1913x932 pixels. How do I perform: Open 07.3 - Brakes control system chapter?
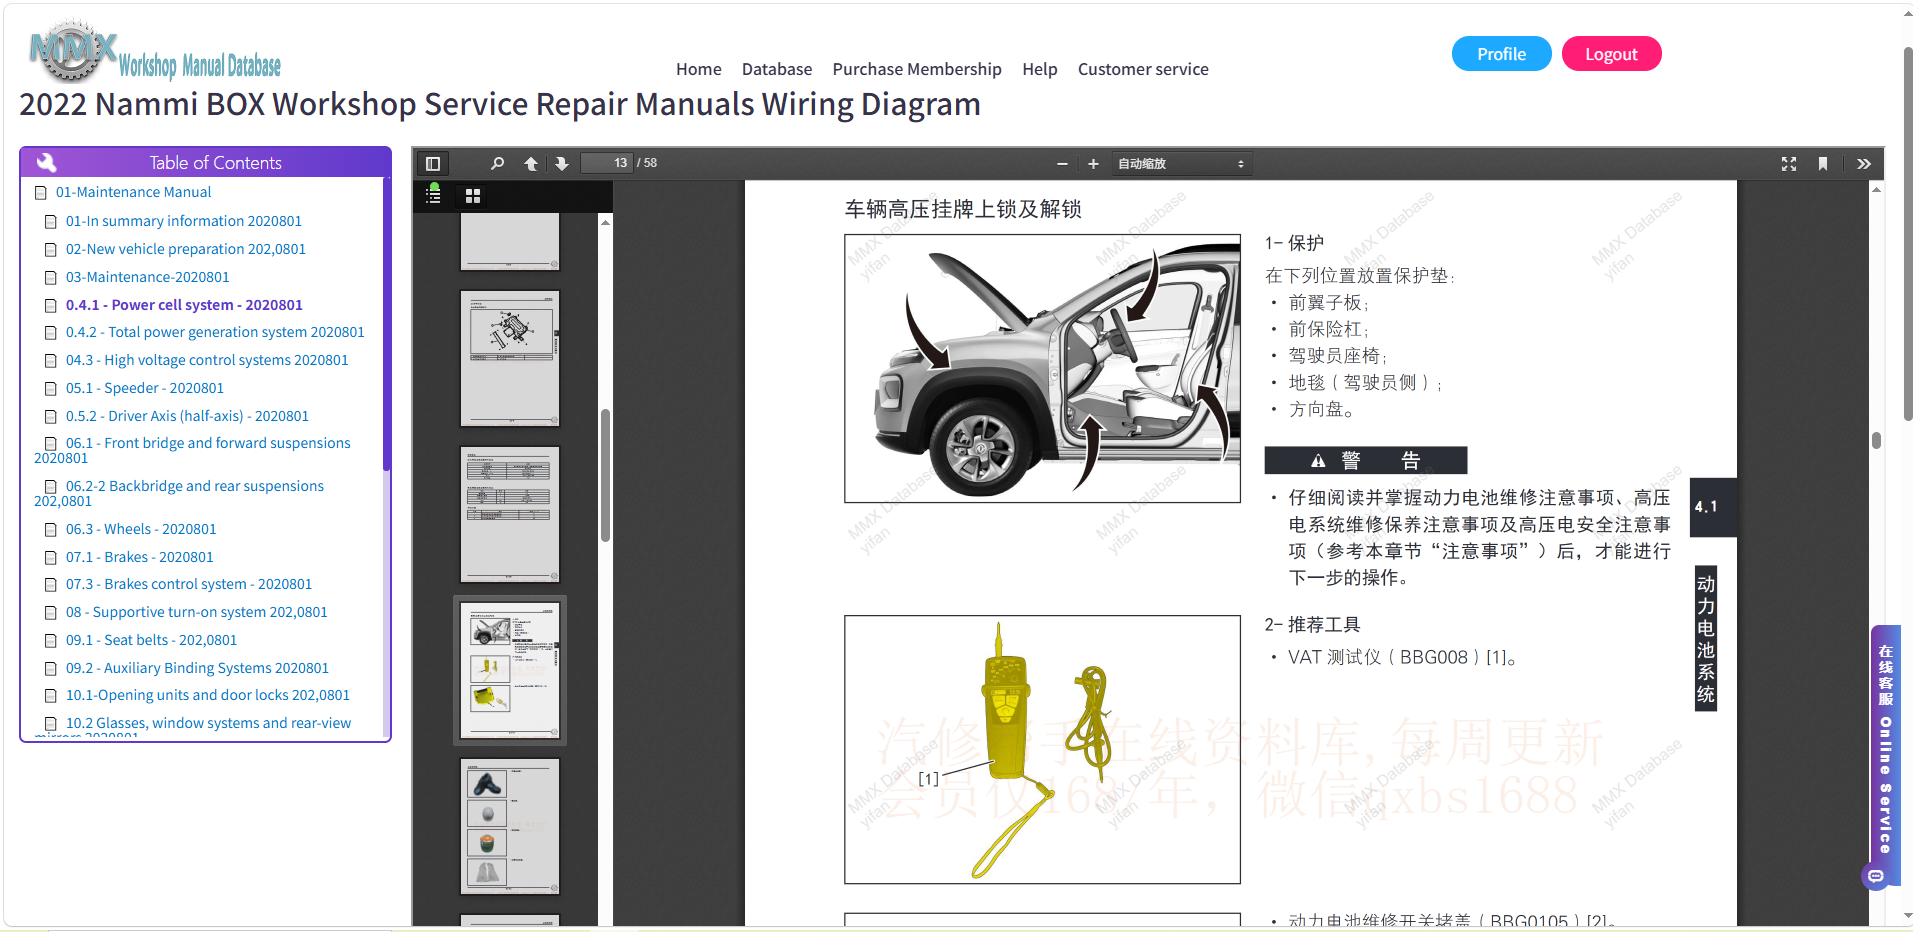pyautogui.click(x=189, y=584)
